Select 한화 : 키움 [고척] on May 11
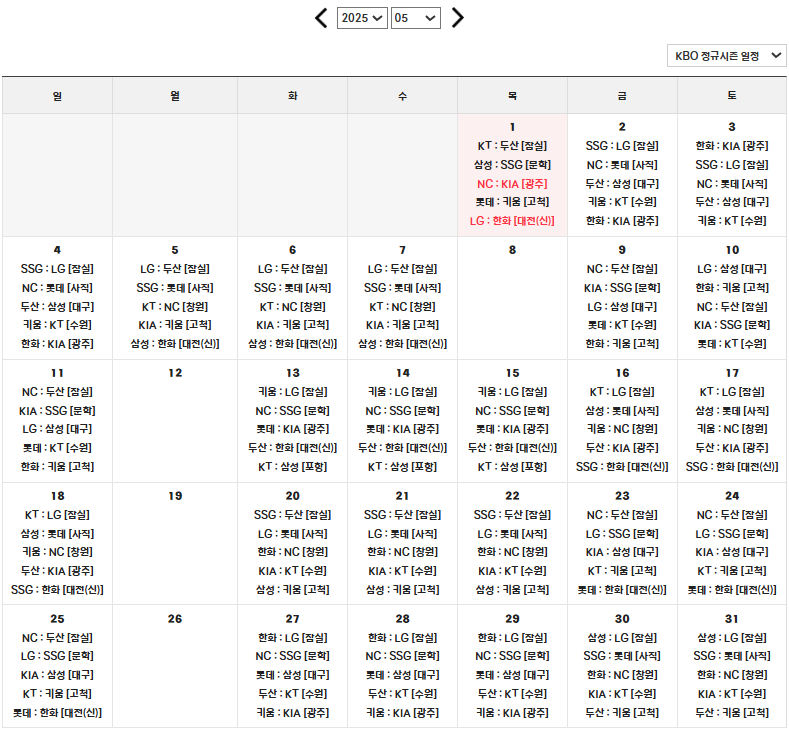Viewport: 789px width, 729px height. 57,467
